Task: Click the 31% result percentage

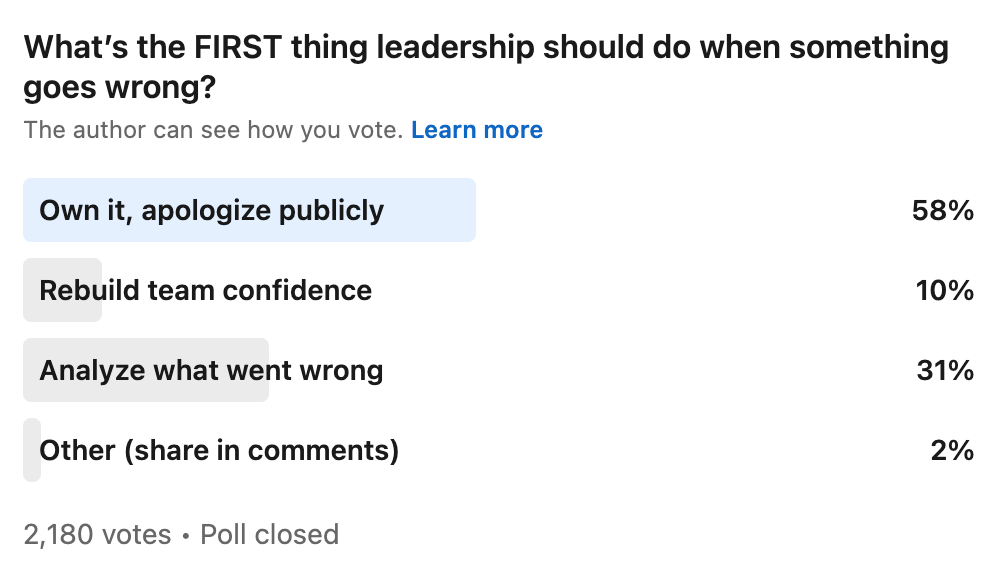Action: pyautogui.click(x=945, y=371)
